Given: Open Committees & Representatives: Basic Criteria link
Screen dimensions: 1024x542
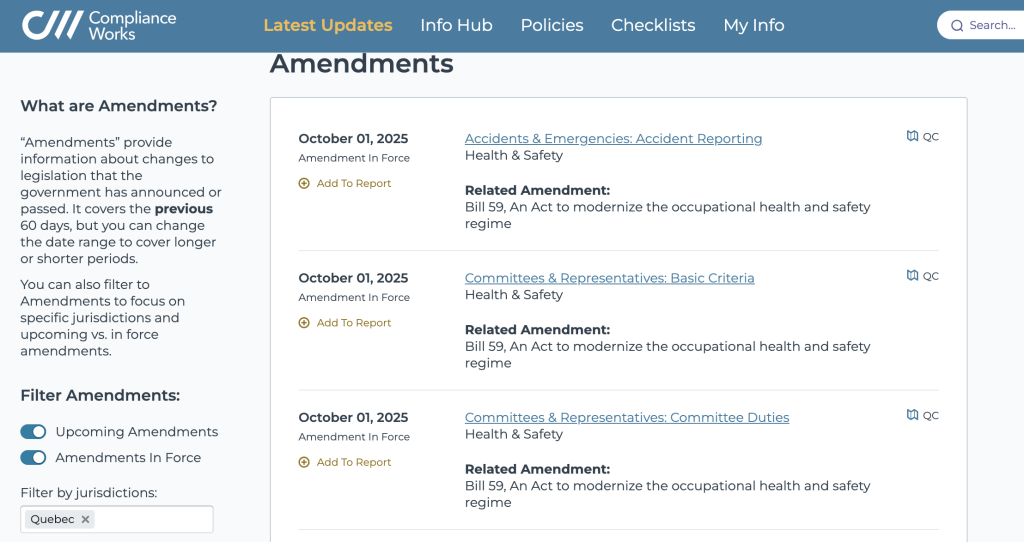Looking at the screenshot, I should pyautogui.click(x=609, y=278).
